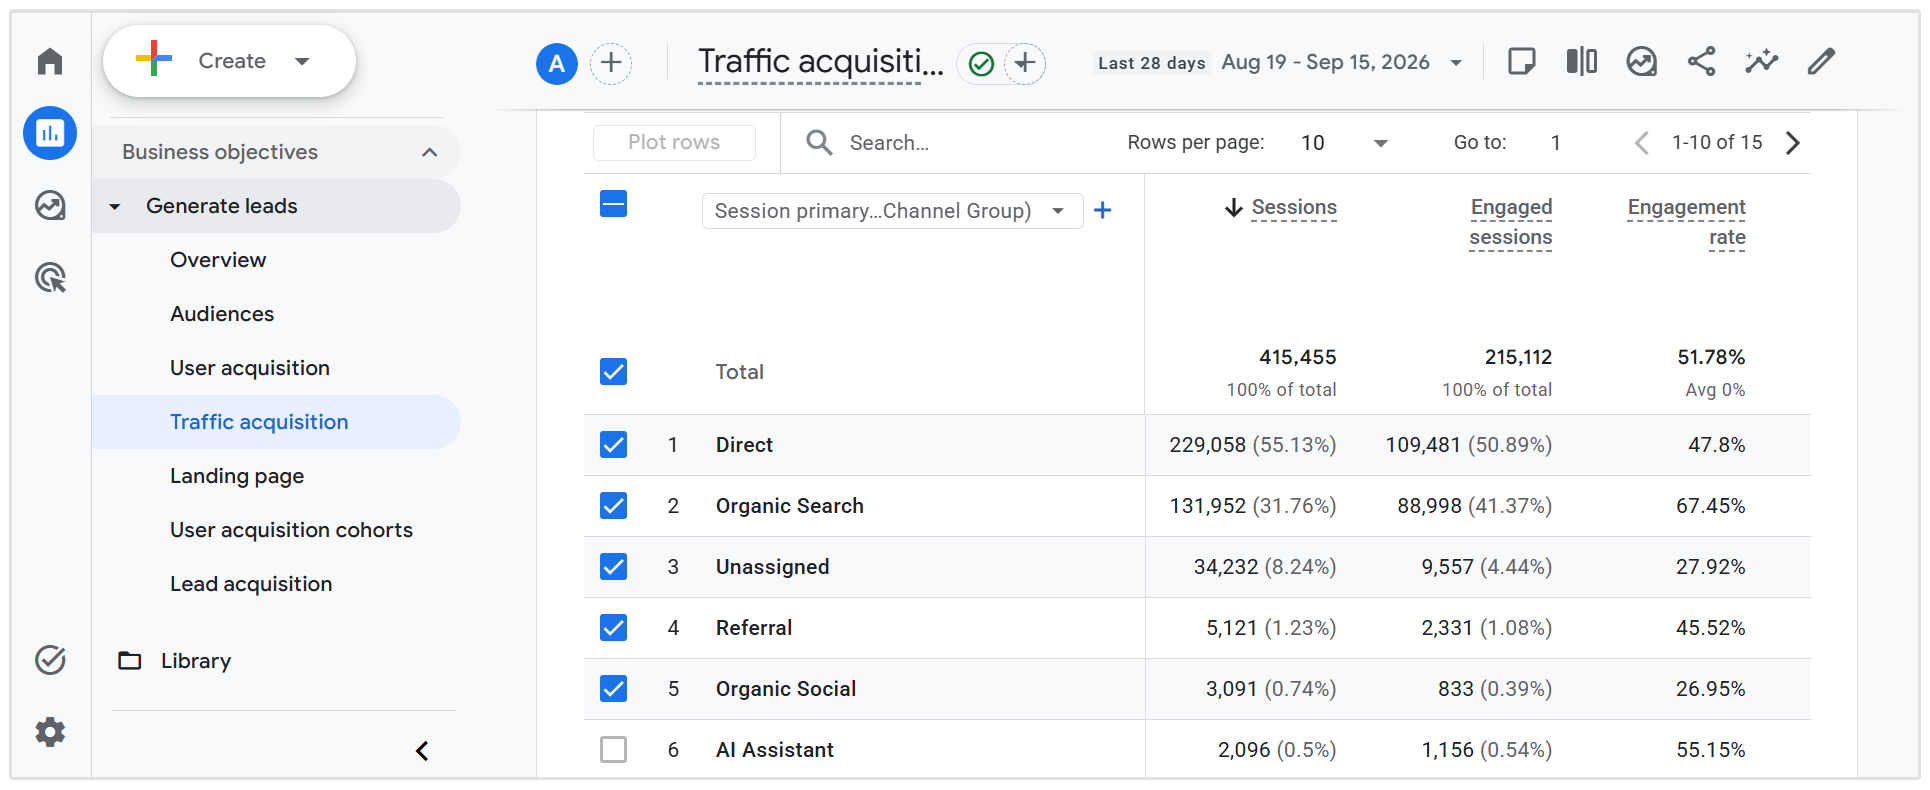Go to the next page of rows

[1793, 143]
